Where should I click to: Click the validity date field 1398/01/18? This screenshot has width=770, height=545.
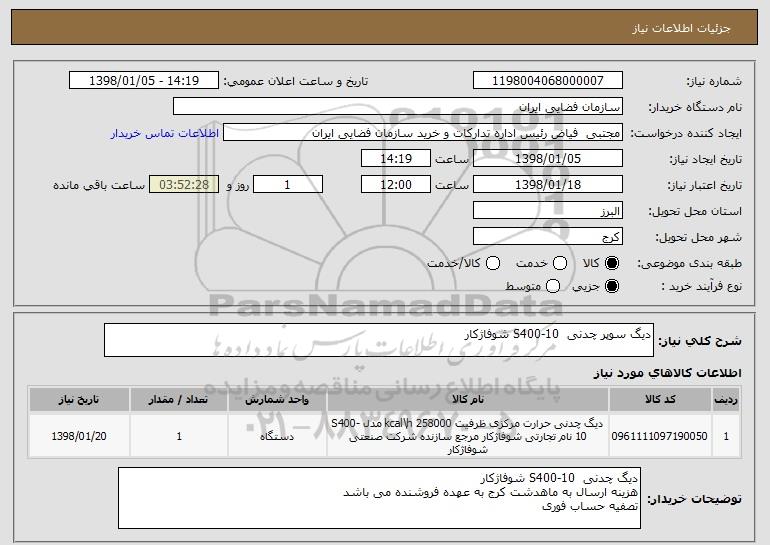[548, 185]
